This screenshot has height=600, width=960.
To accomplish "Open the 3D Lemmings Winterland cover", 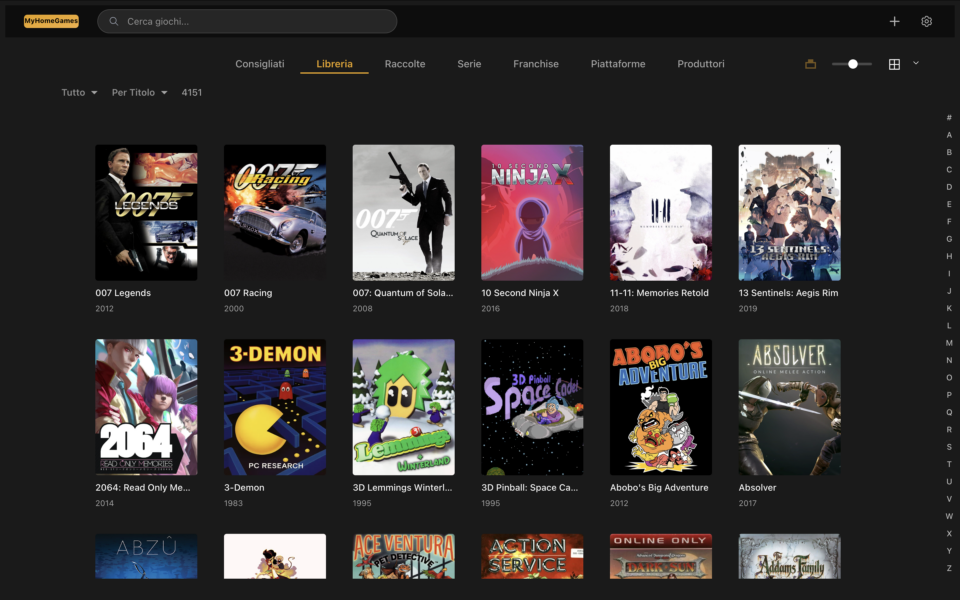I will pos(403,407).
